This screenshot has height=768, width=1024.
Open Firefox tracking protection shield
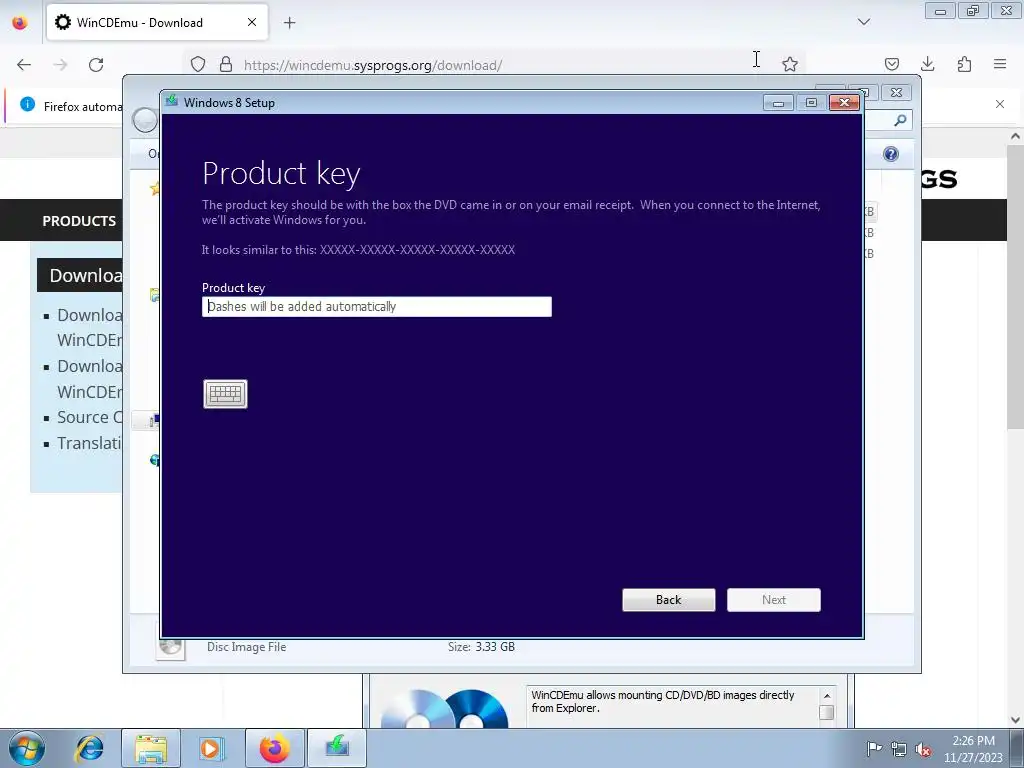point(198,65)
